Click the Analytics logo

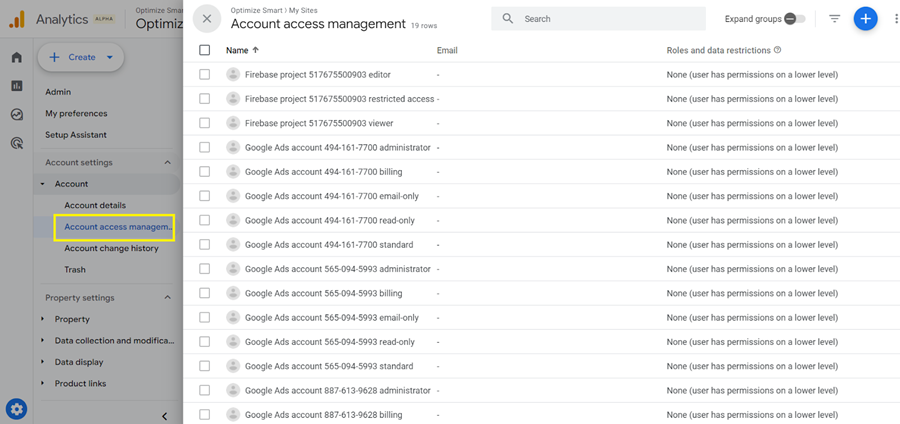[17, 20]
